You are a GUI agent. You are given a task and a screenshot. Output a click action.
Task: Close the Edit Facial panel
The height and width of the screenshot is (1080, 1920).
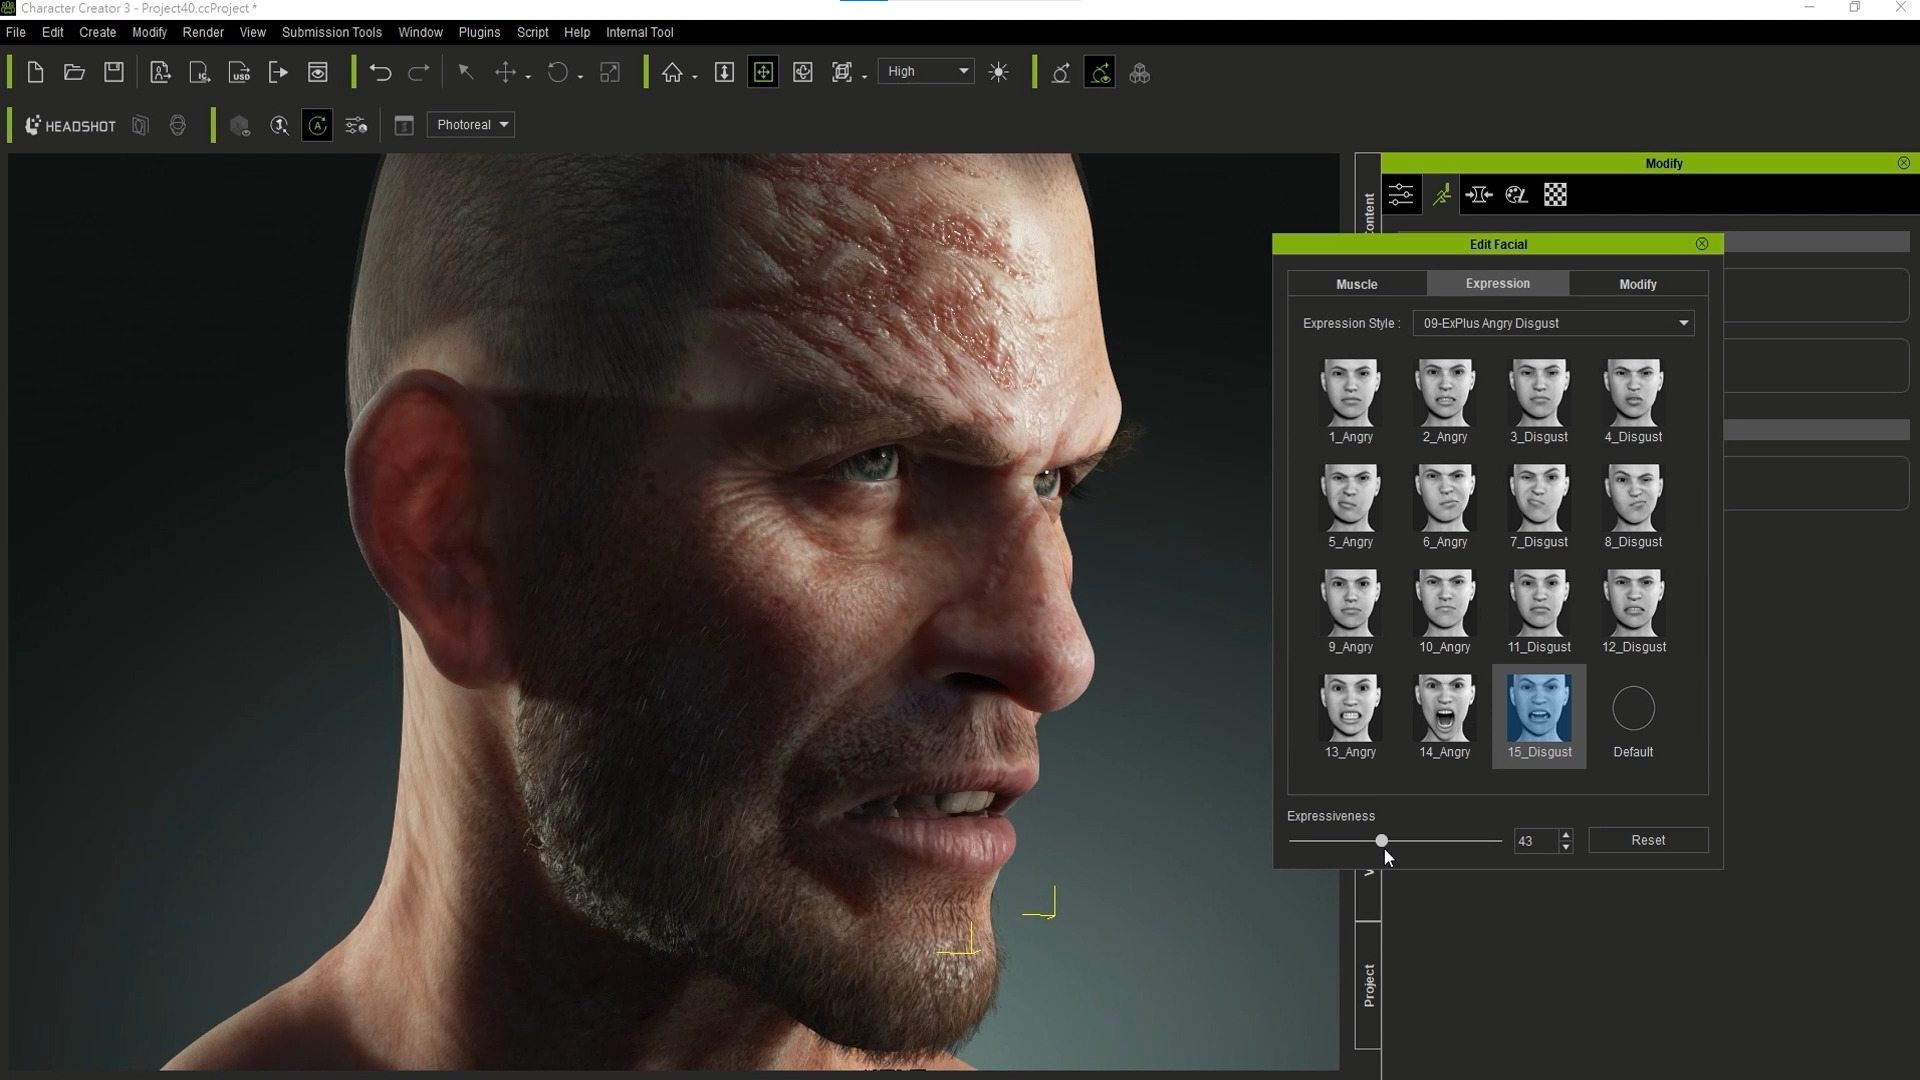pyautogui.click(x=1702, y=244)
